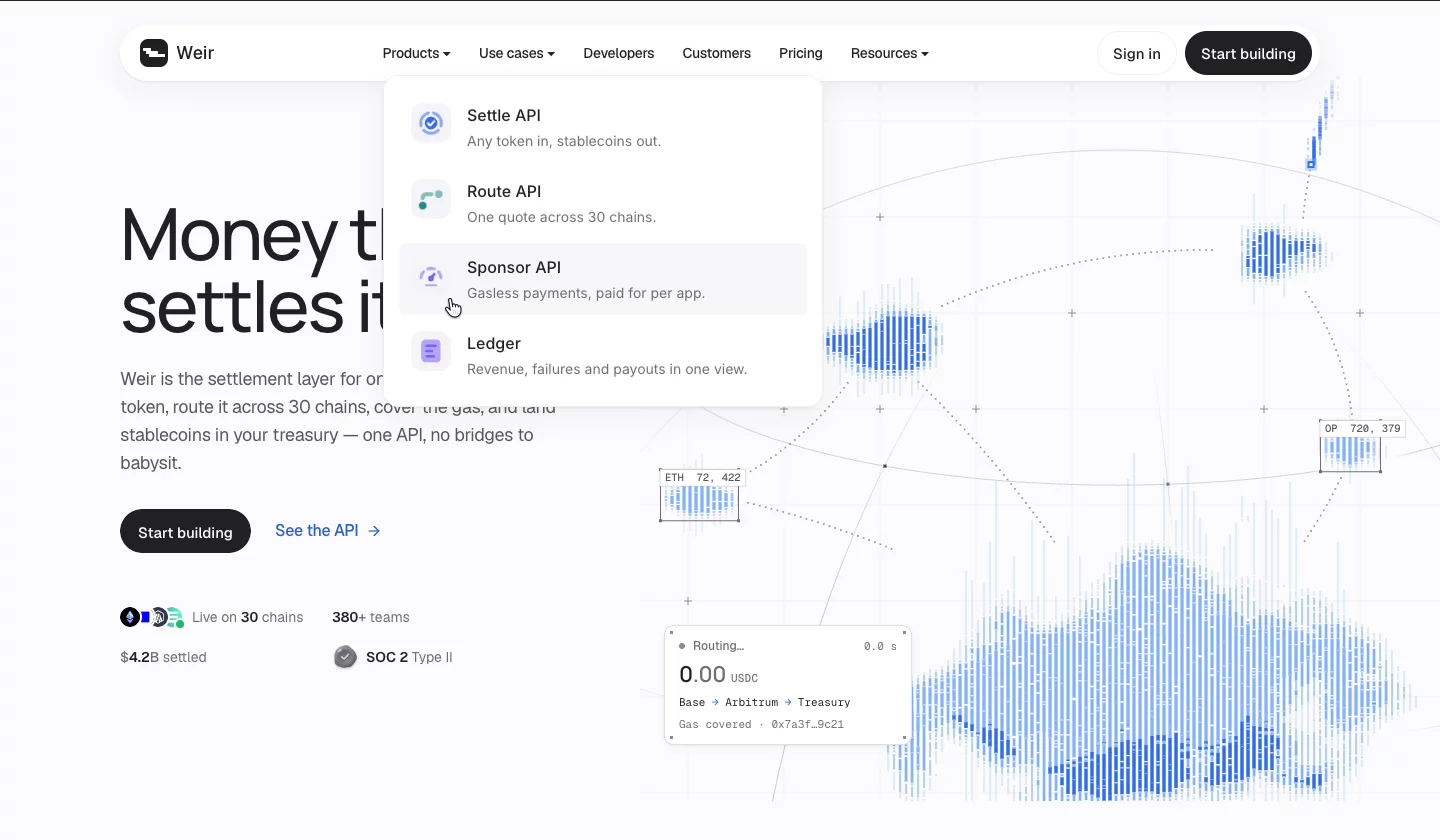Click the Route API icon
This screenshot has height=840, width=1440.
[x=431, y=199]
